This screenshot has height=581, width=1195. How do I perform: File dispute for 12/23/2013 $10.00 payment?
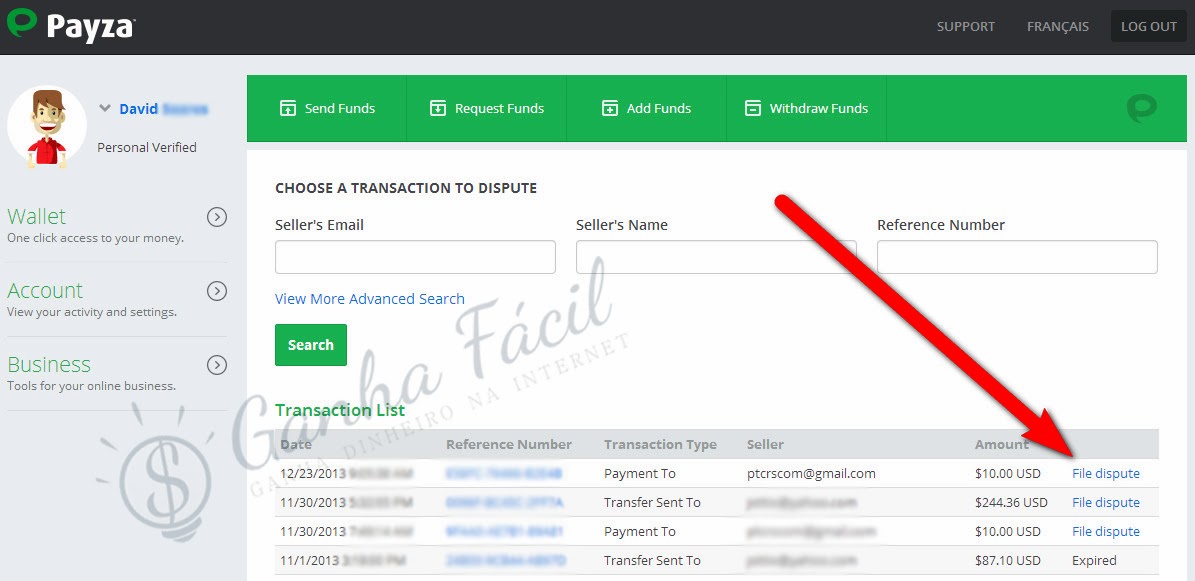point(1106,473)
